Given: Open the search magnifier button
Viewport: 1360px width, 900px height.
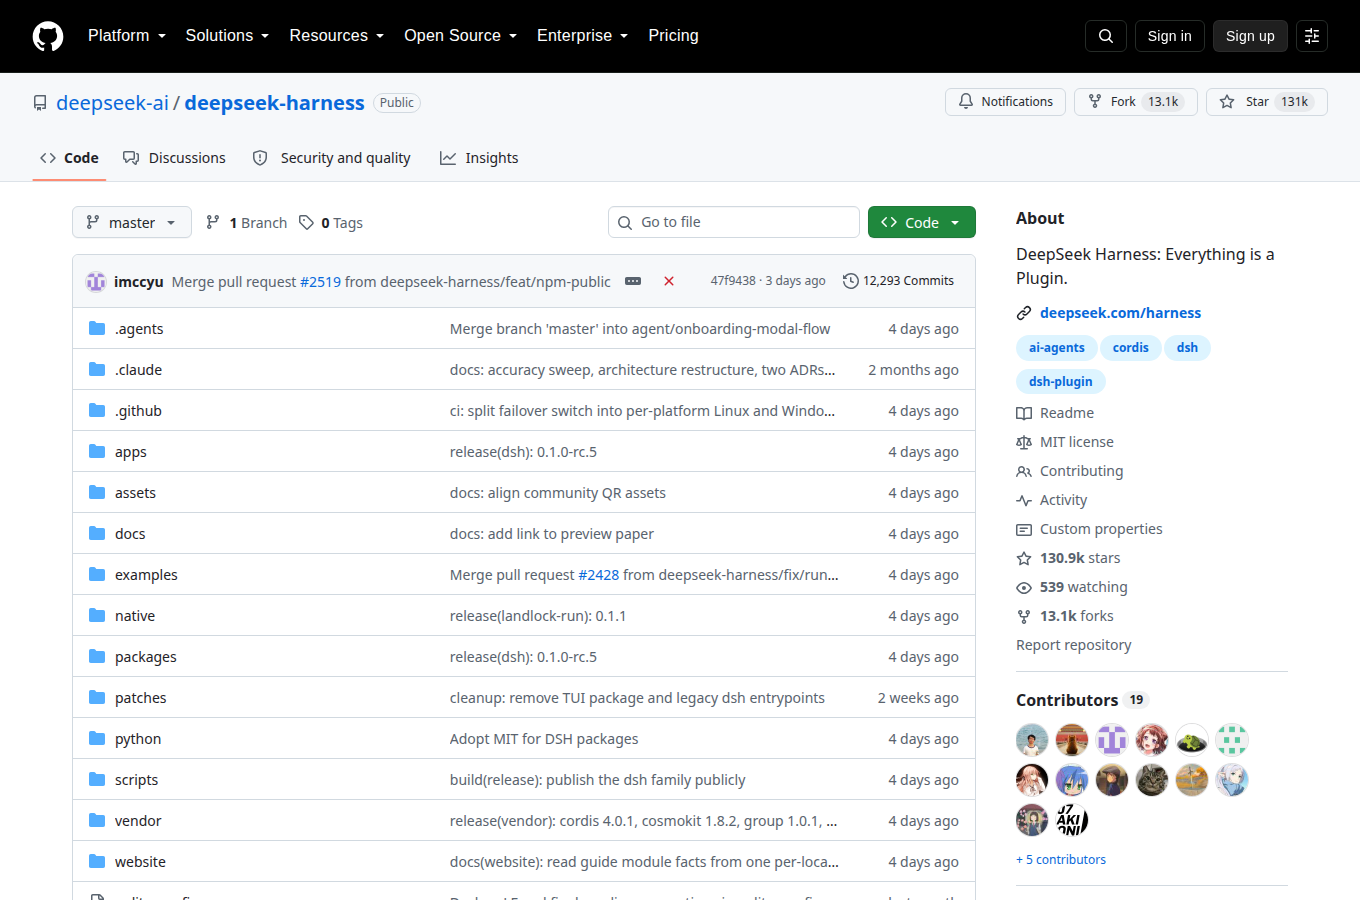Looking at the screenshot, I should (1106, 36).
